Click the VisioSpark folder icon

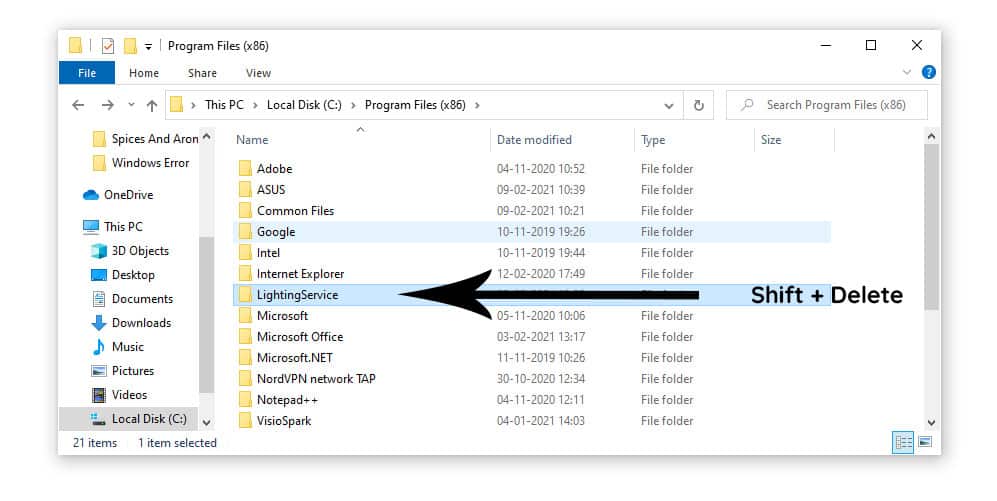pyautogui.click(x=245, y=420)
